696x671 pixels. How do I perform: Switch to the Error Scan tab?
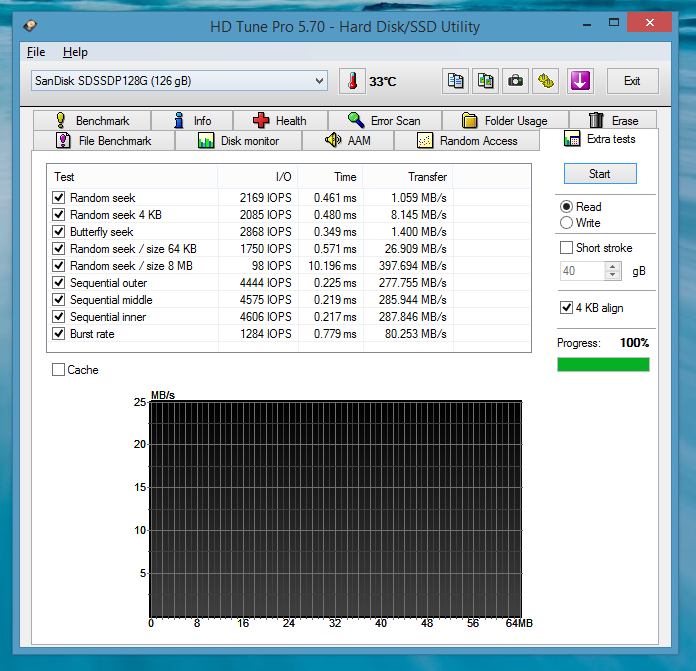[x=385, y=120]
